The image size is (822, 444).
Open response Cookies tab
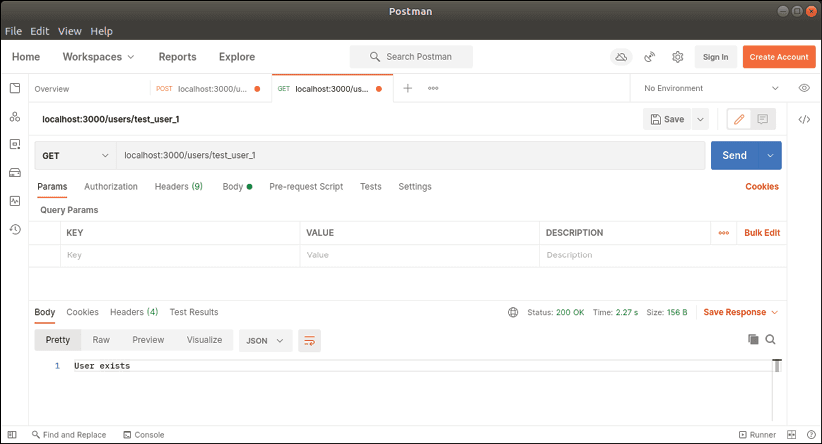point(82,312)
